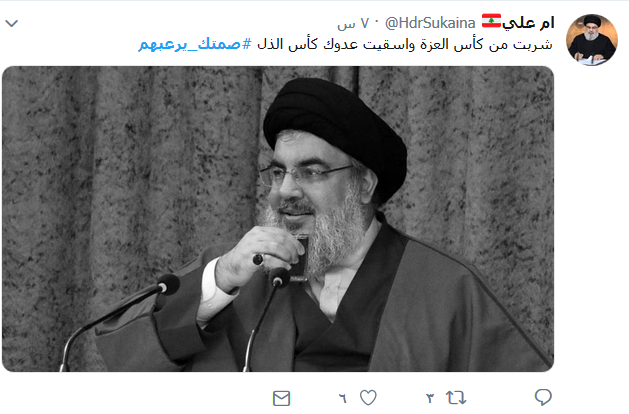Click the tweet text starting with شربت
The image size is (629, 414).
tap(405, 44)
